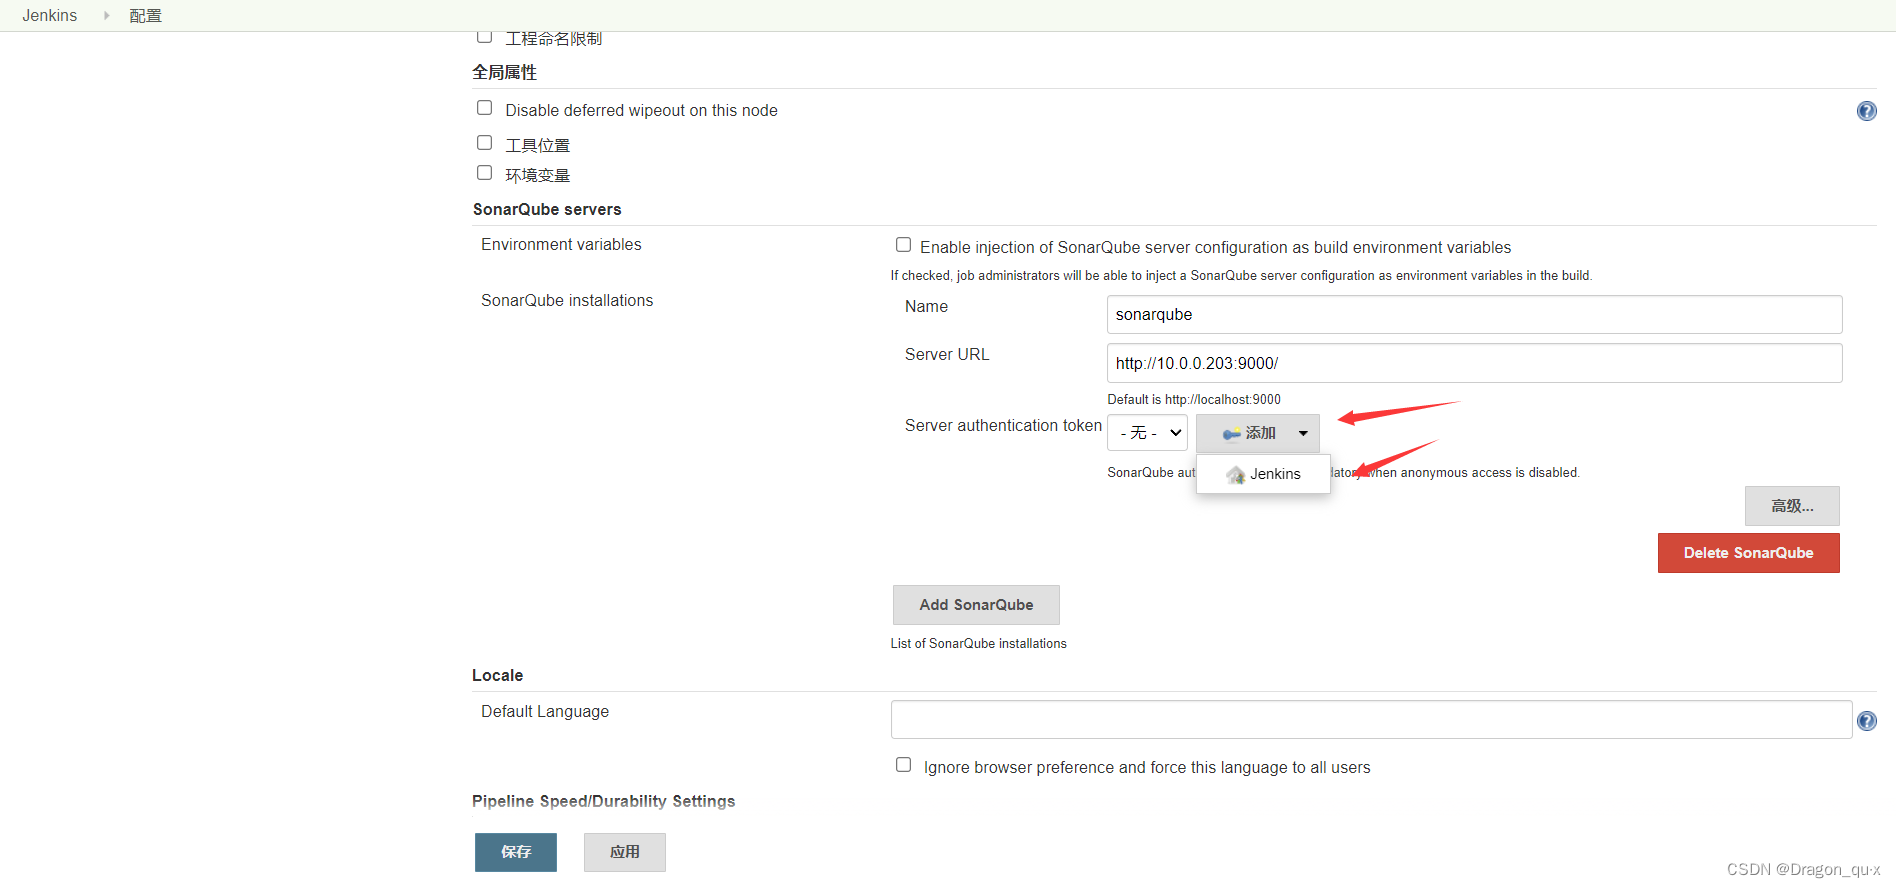Viewport: 1896px width, 888px height.
Task: Select Jenkins from the 添加 menu
Action: [x=1264, y=474]
